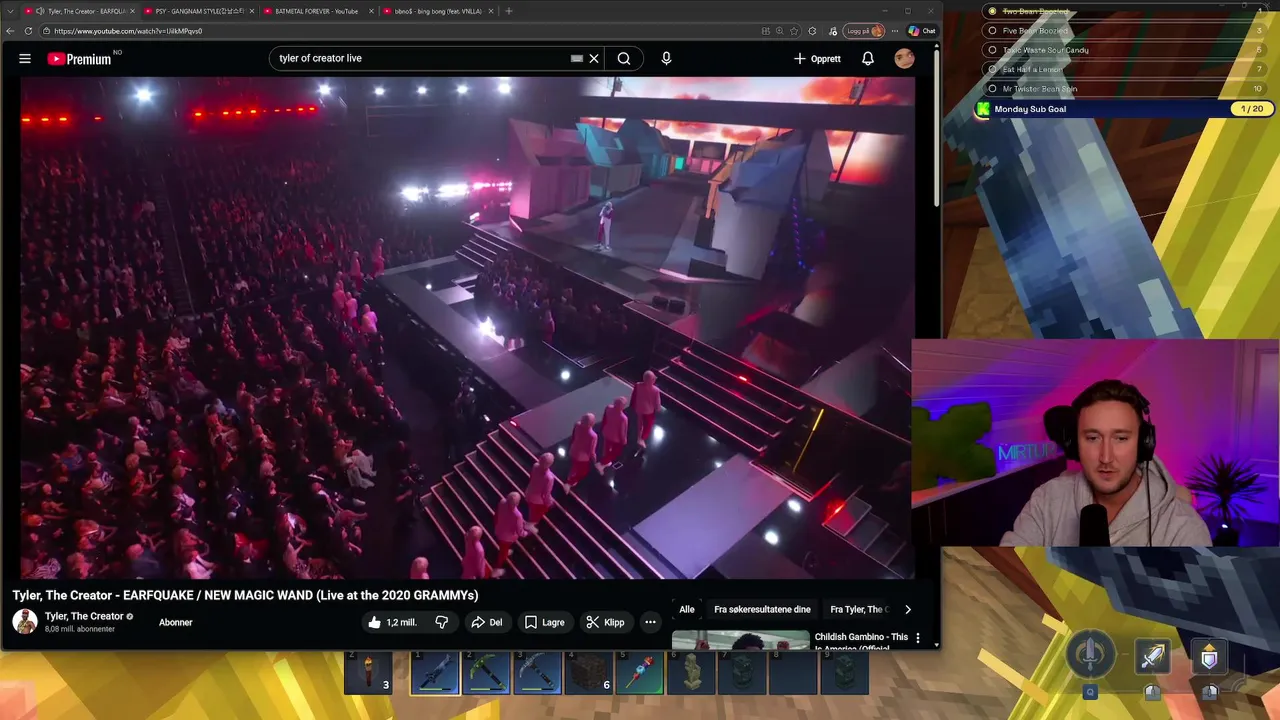Screen dimensions: 1280x720
Task: Share the video with Del button
Action: coord(487,622)
